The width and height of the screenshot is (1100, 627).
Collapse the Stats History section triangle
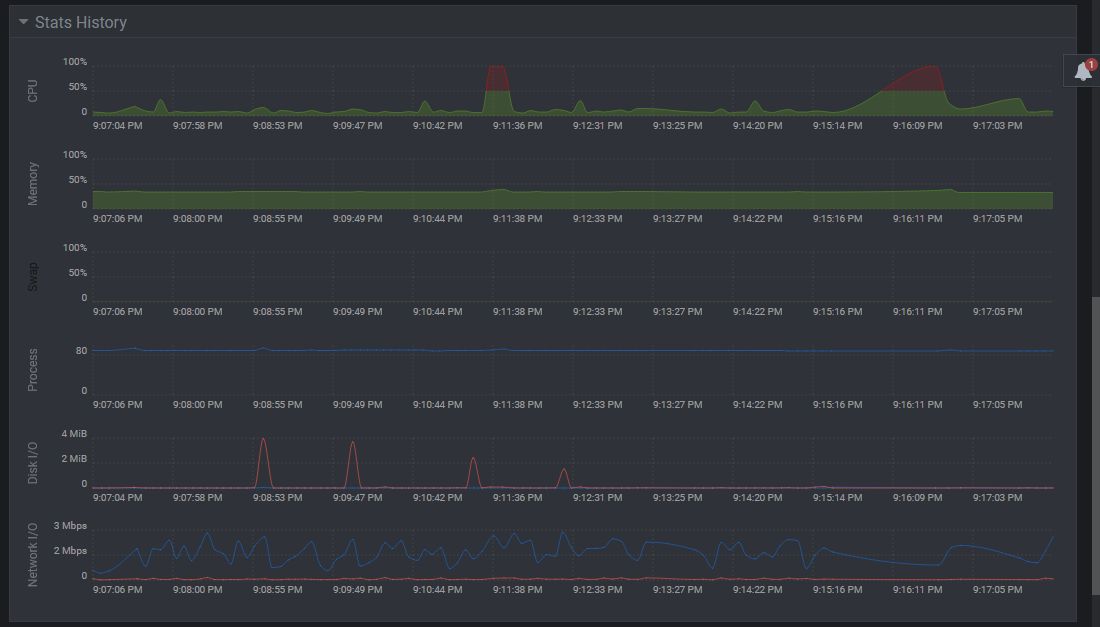coord(21,22)
